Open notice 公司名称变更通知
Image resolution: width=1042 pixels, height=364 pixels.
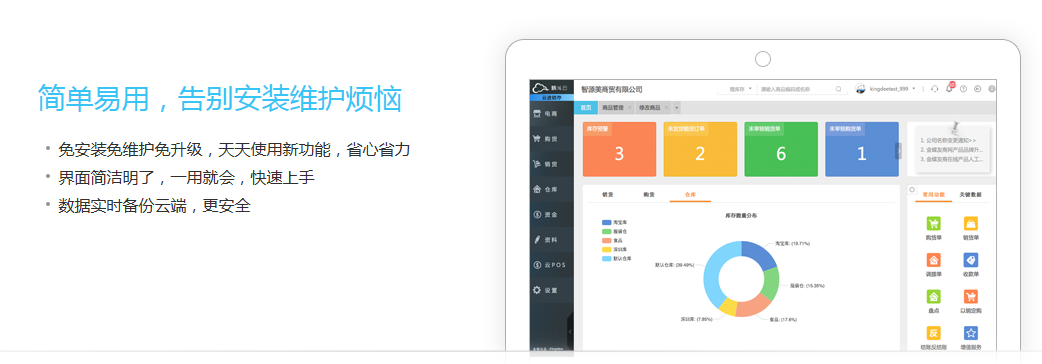tap(948, 141)
